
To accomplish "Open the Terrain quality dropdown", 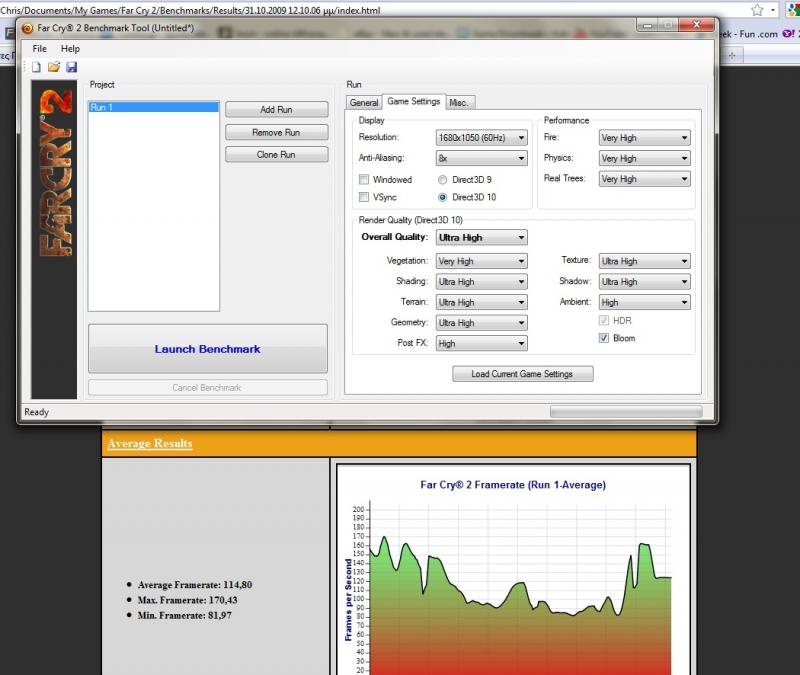I will [x=481, y=302].
